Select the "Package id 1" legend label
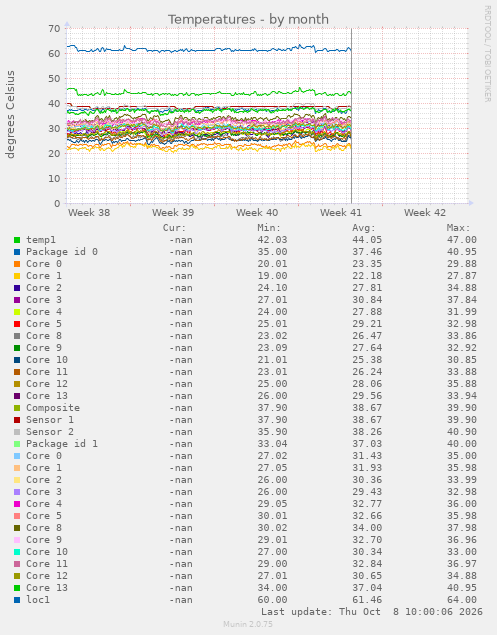 [x=62, y=444]
